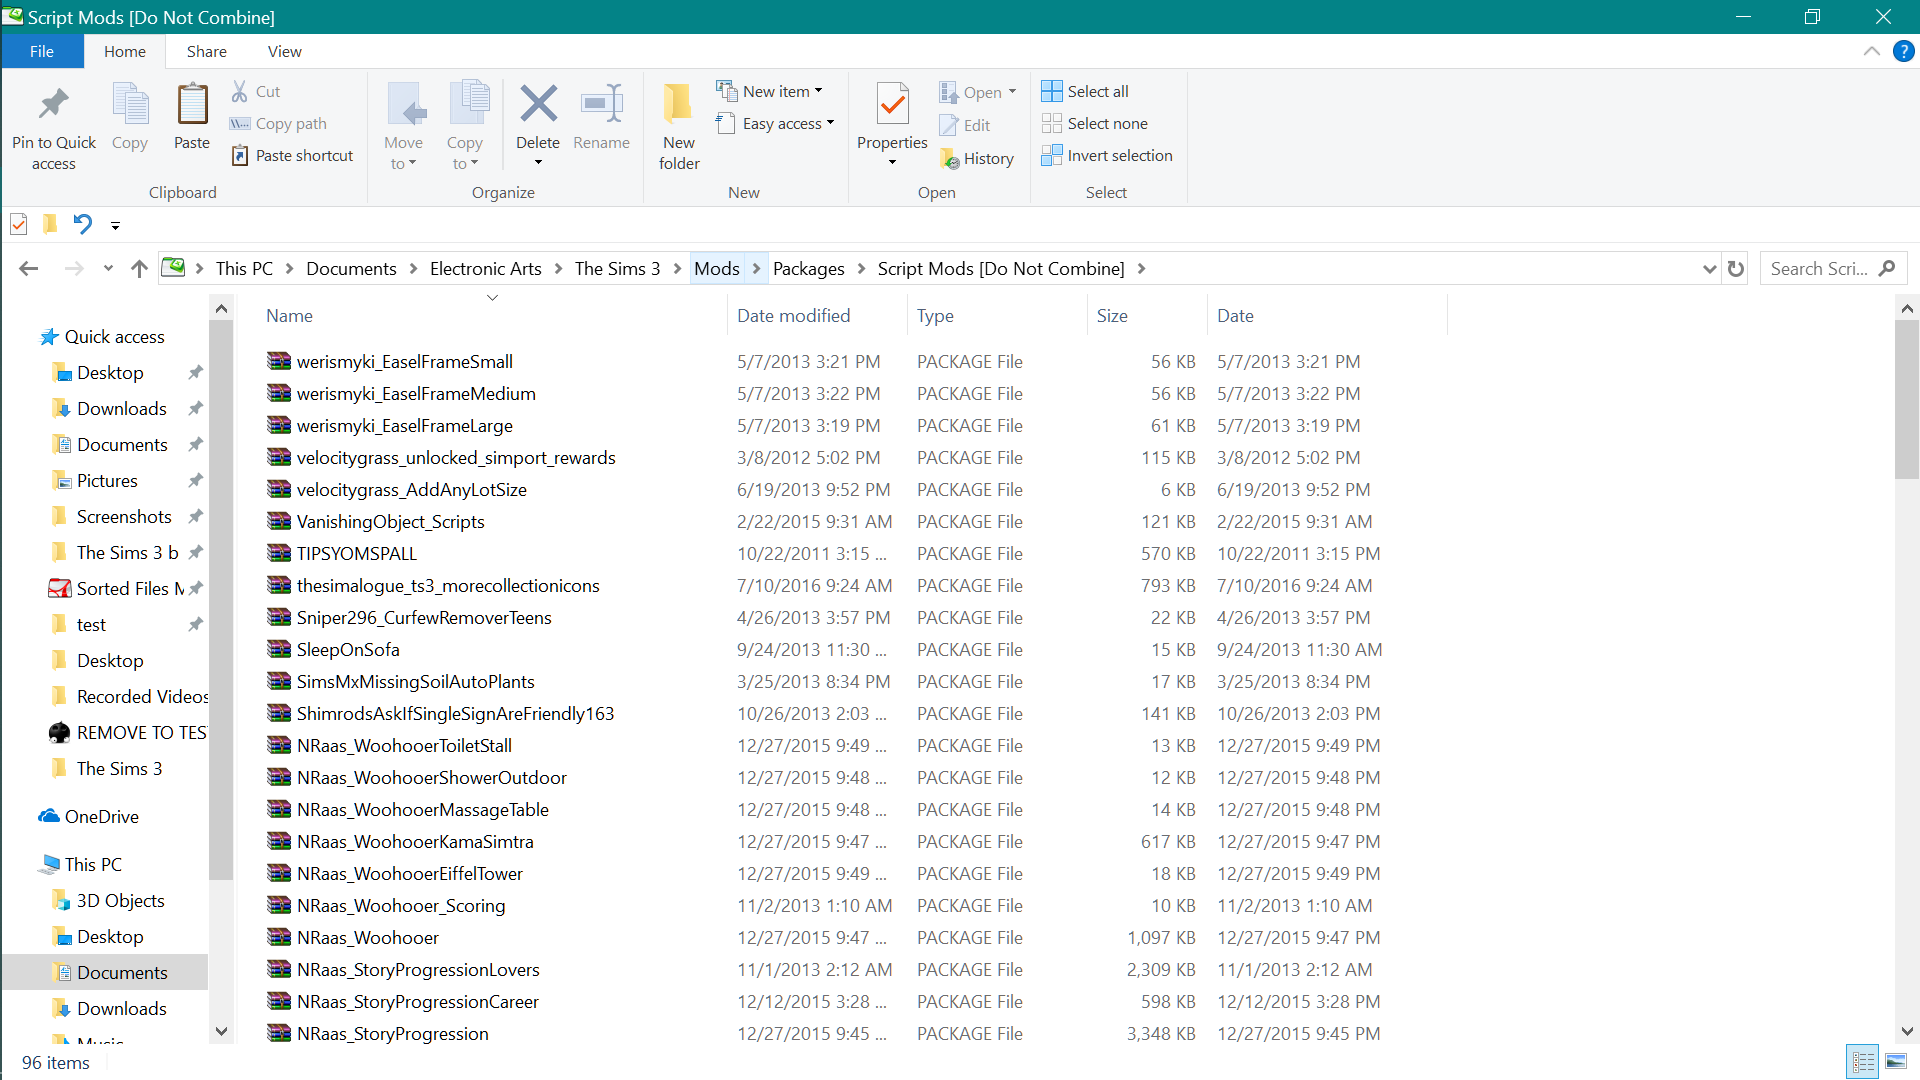Screen dimensions: 1920x1080
Task: Select the SleepOnSofa package file
Action: 348,650
